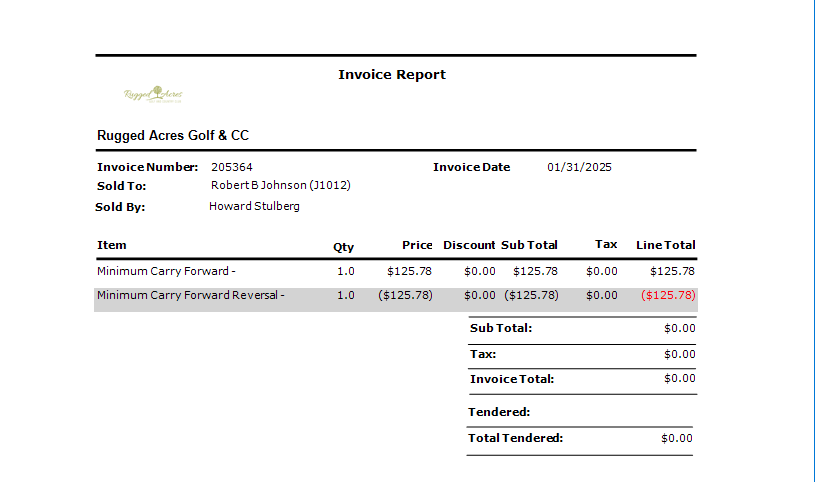Select the "Invoice Date" label
The height and width of the screenshot is (482, 815).
coord(471,167)
